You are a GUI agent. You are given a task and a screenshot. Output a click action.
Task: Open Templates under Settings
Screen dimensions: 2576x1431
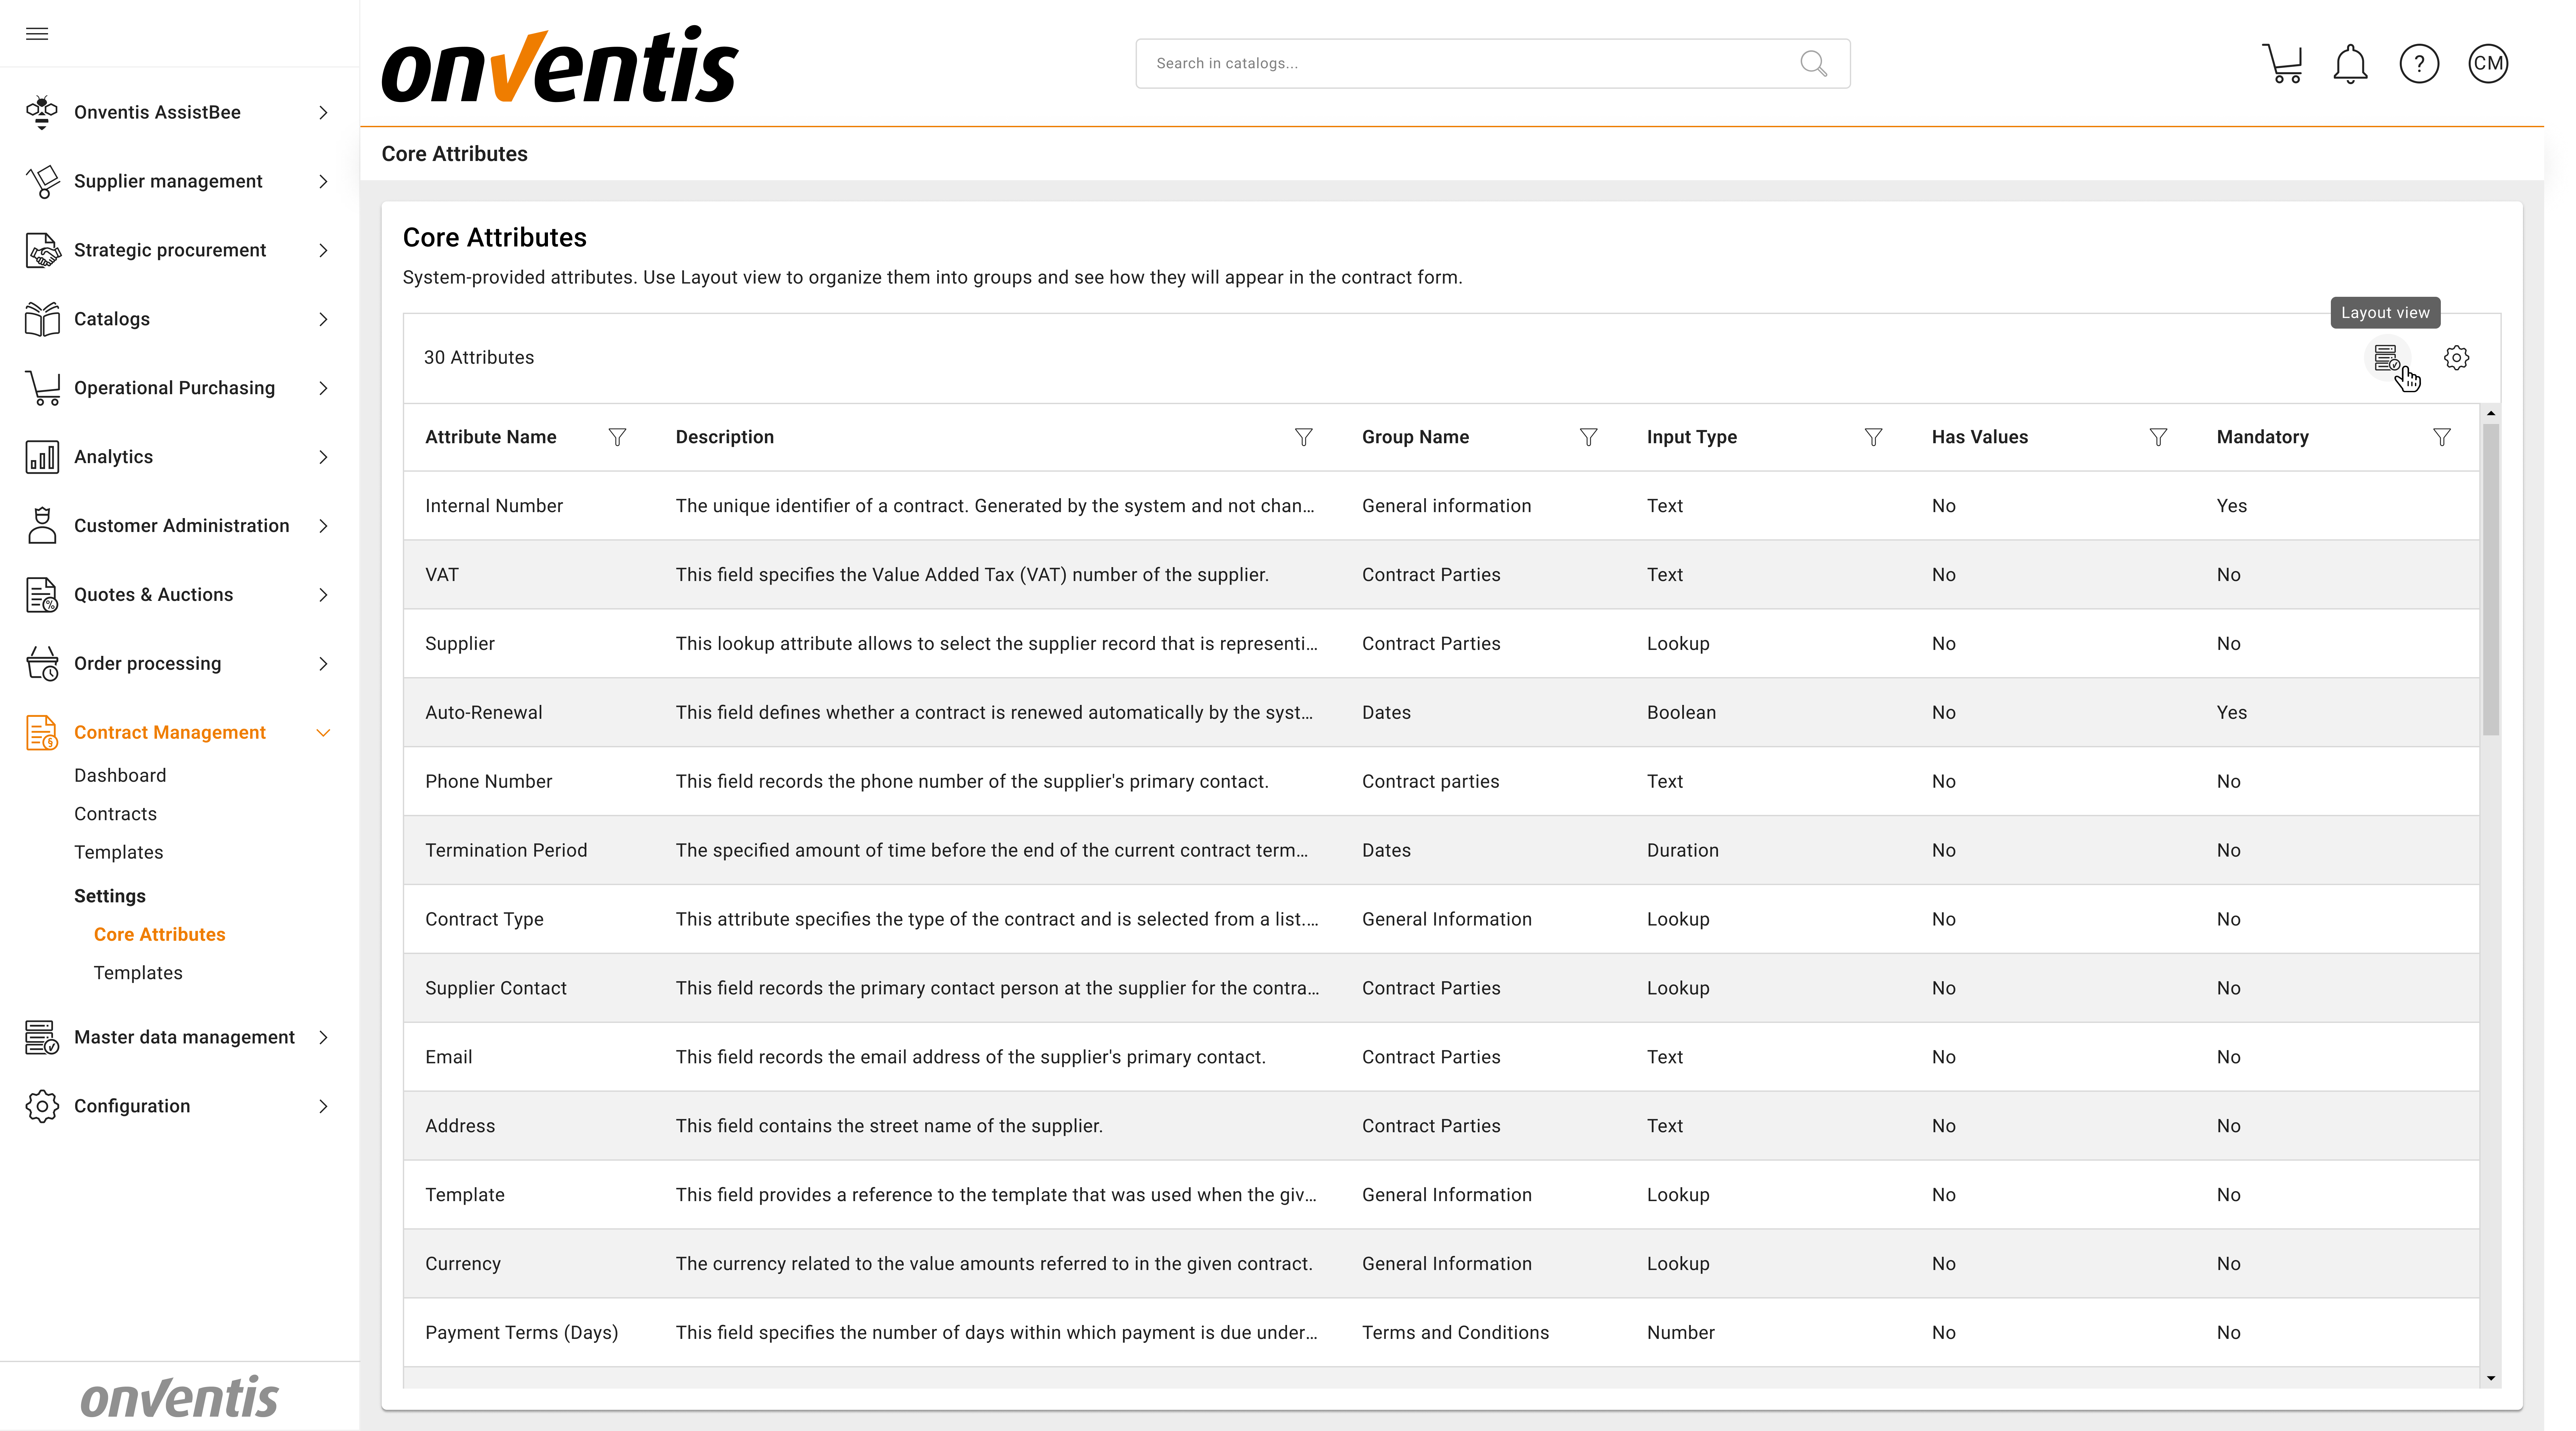point(138,973)
